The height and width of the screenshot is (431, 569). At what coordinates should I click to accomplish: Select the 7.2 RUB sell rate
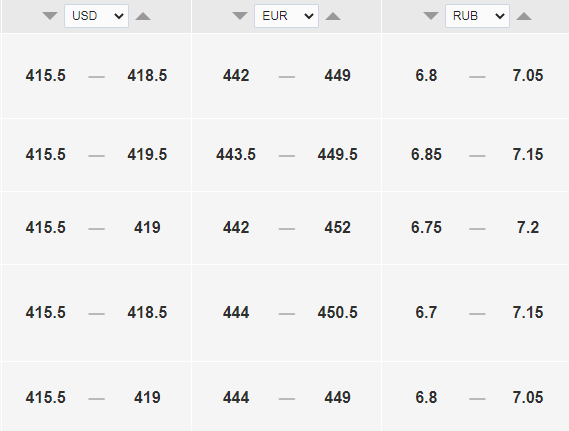tap(528, 228)
